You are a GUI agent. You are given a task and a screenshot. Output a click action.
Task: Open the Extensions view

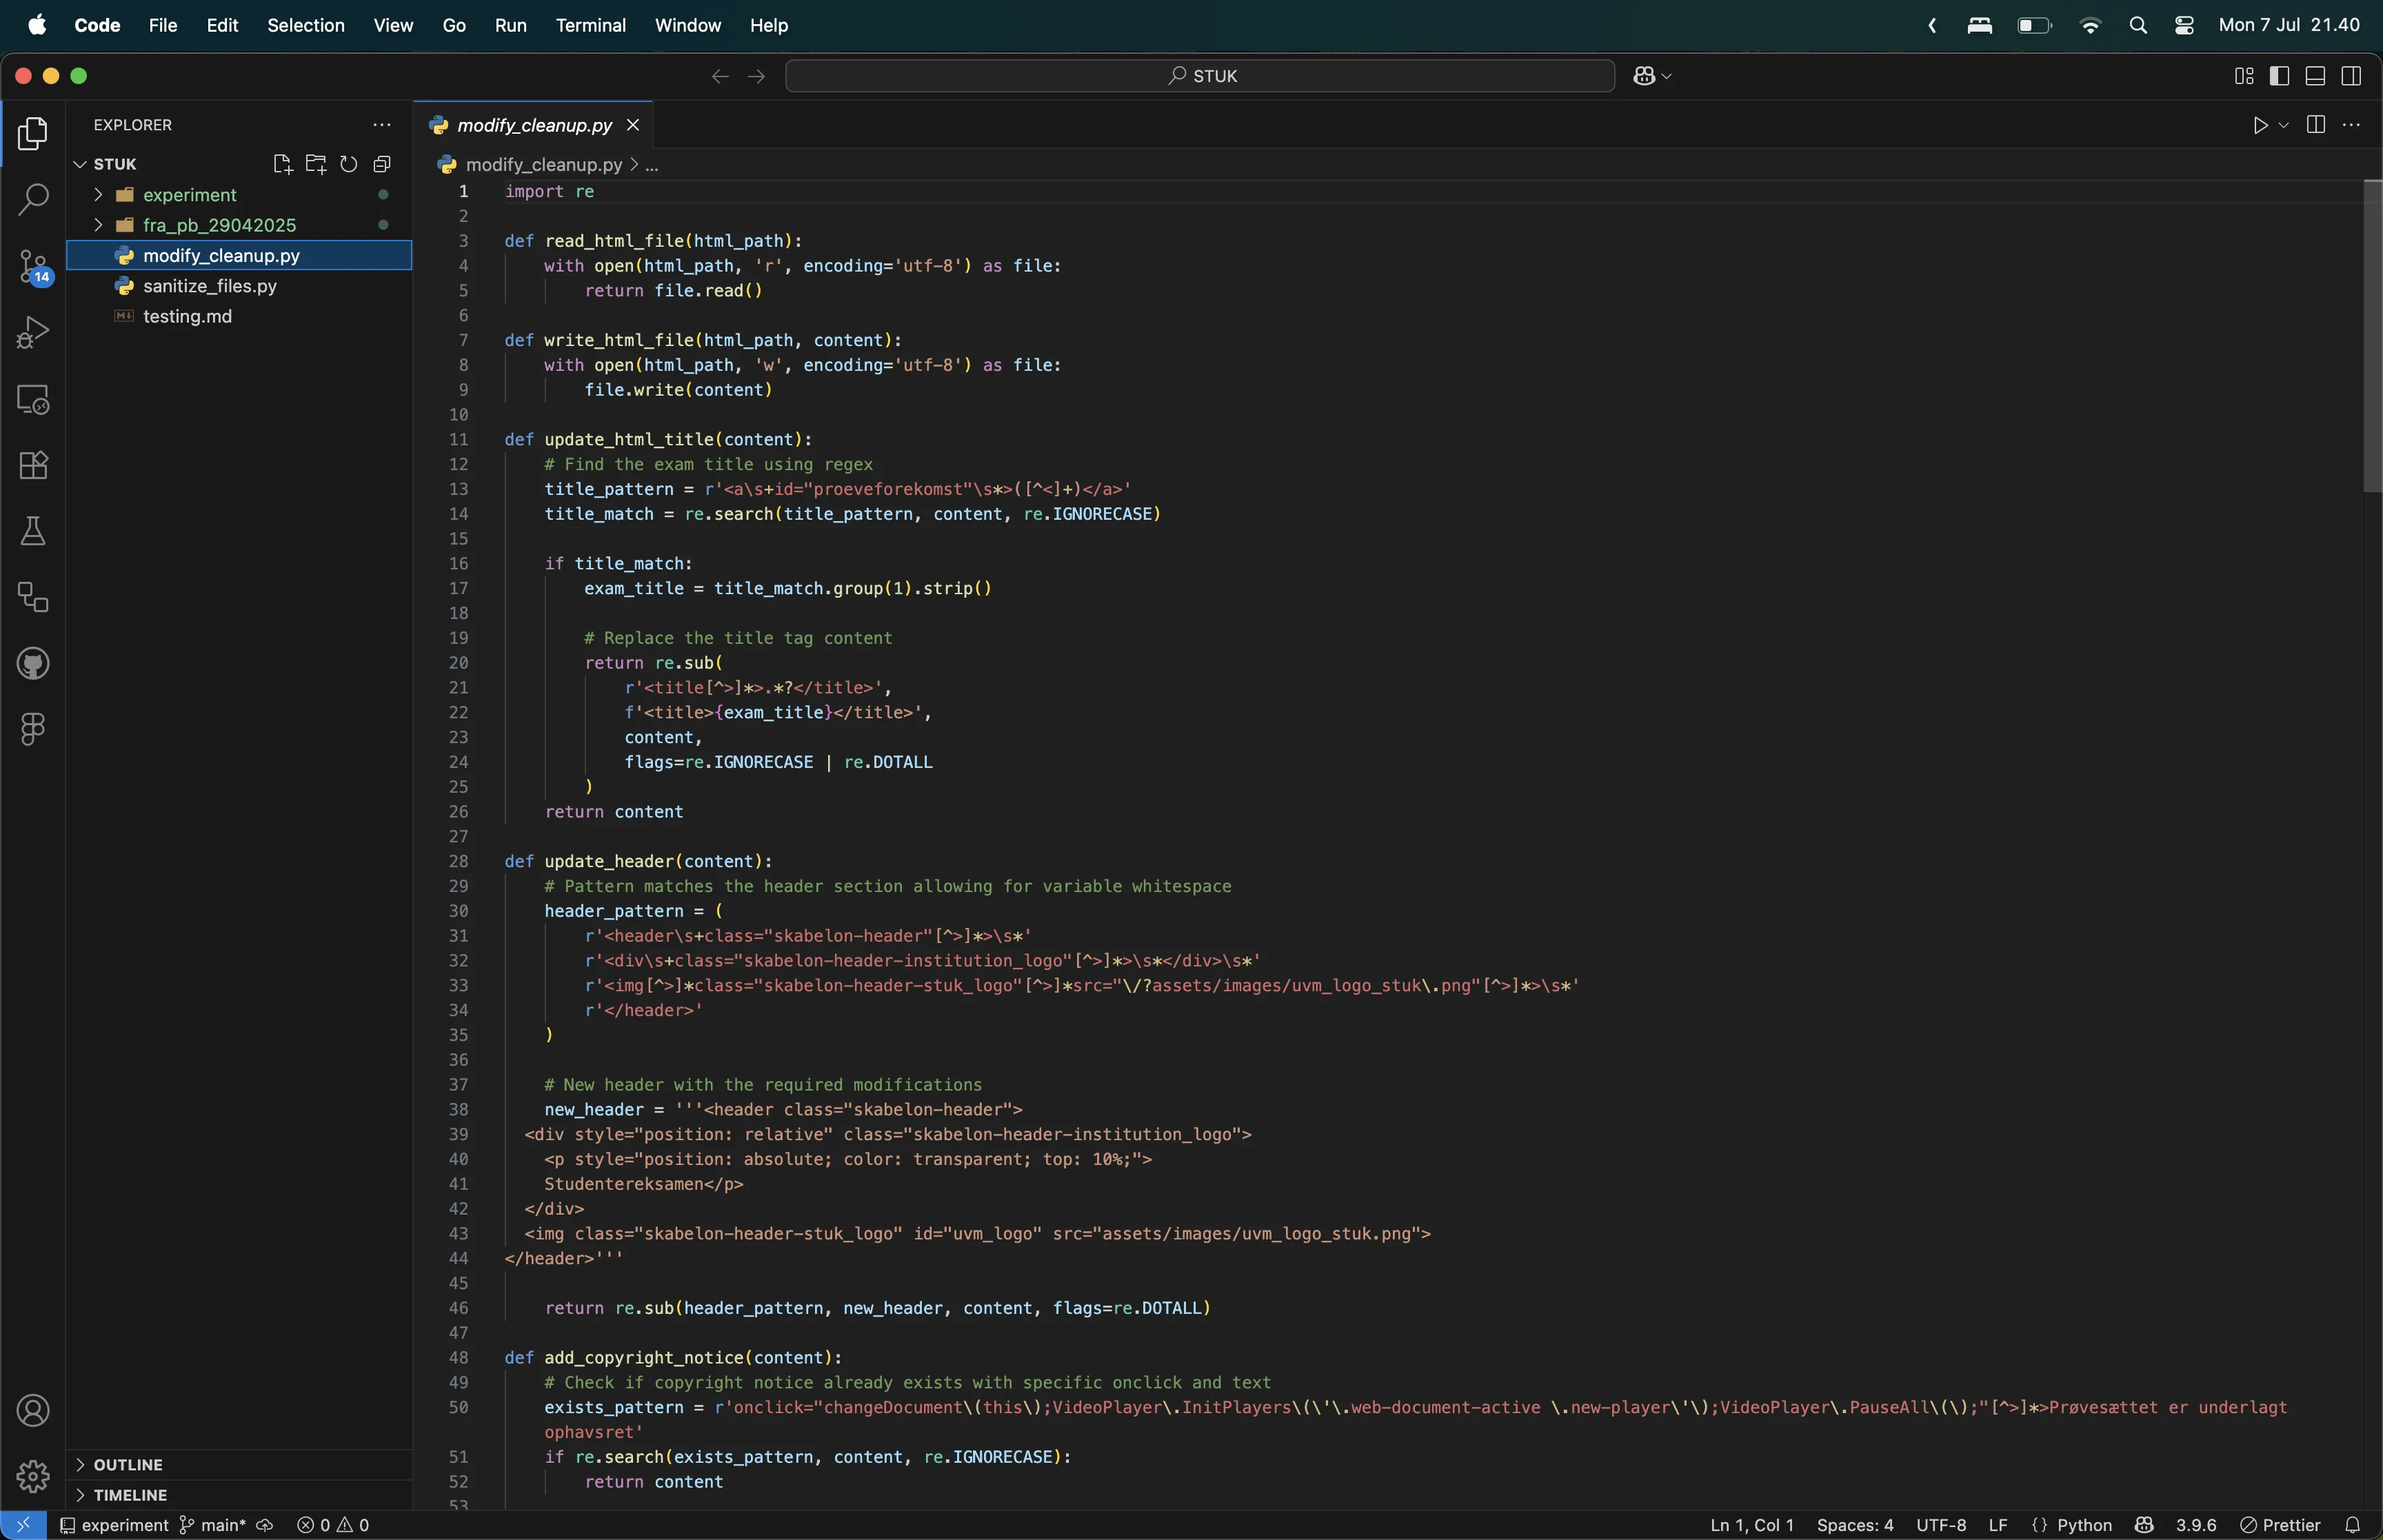click(x=33, y=465)
